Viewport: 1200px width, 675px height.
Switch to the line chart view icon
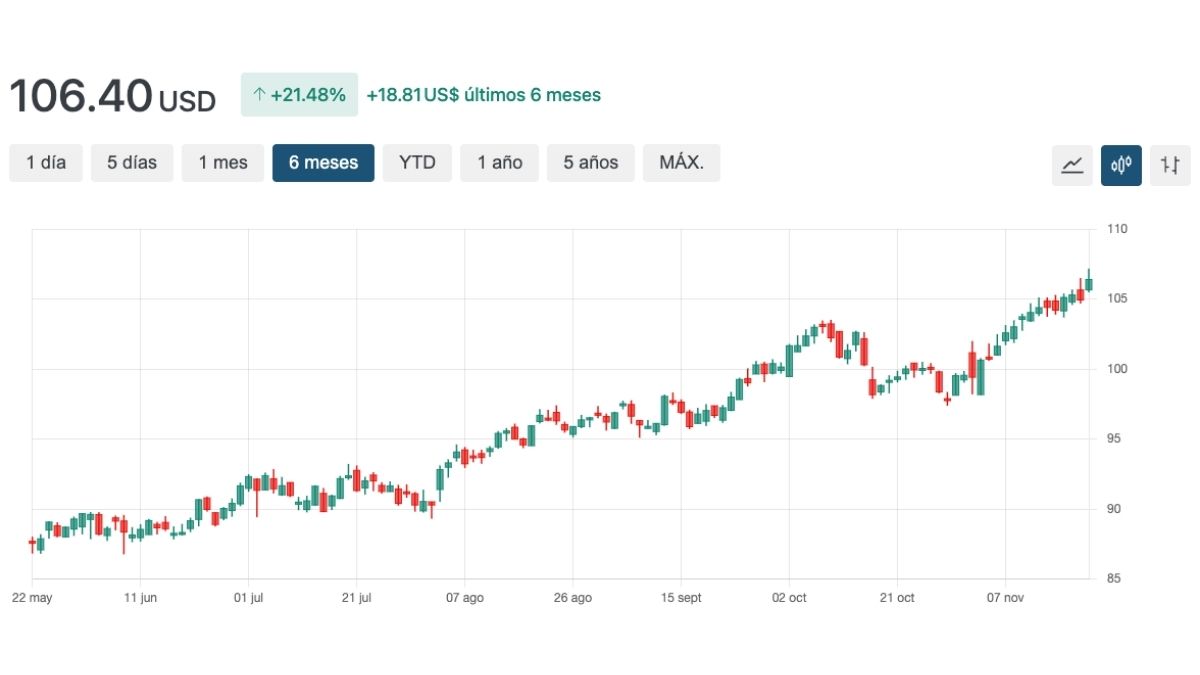click(x=1072, y=165)
